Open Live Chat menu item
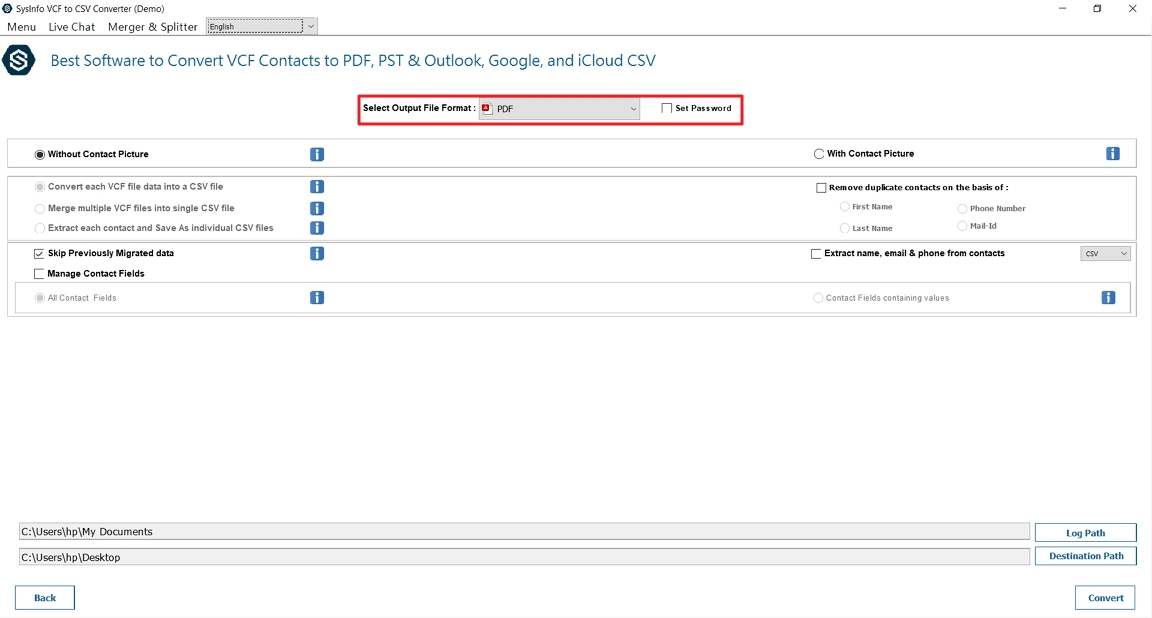 click(x=71, y=26)
